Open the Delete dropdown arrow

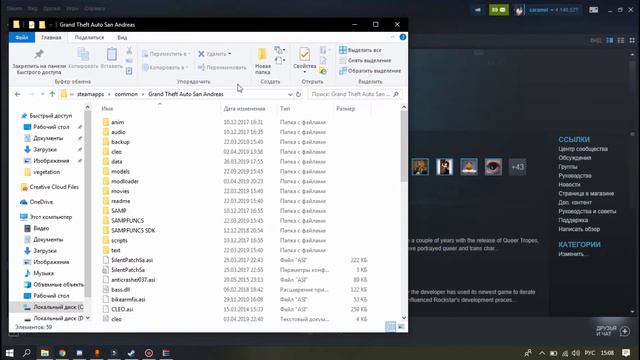point(230,54)
